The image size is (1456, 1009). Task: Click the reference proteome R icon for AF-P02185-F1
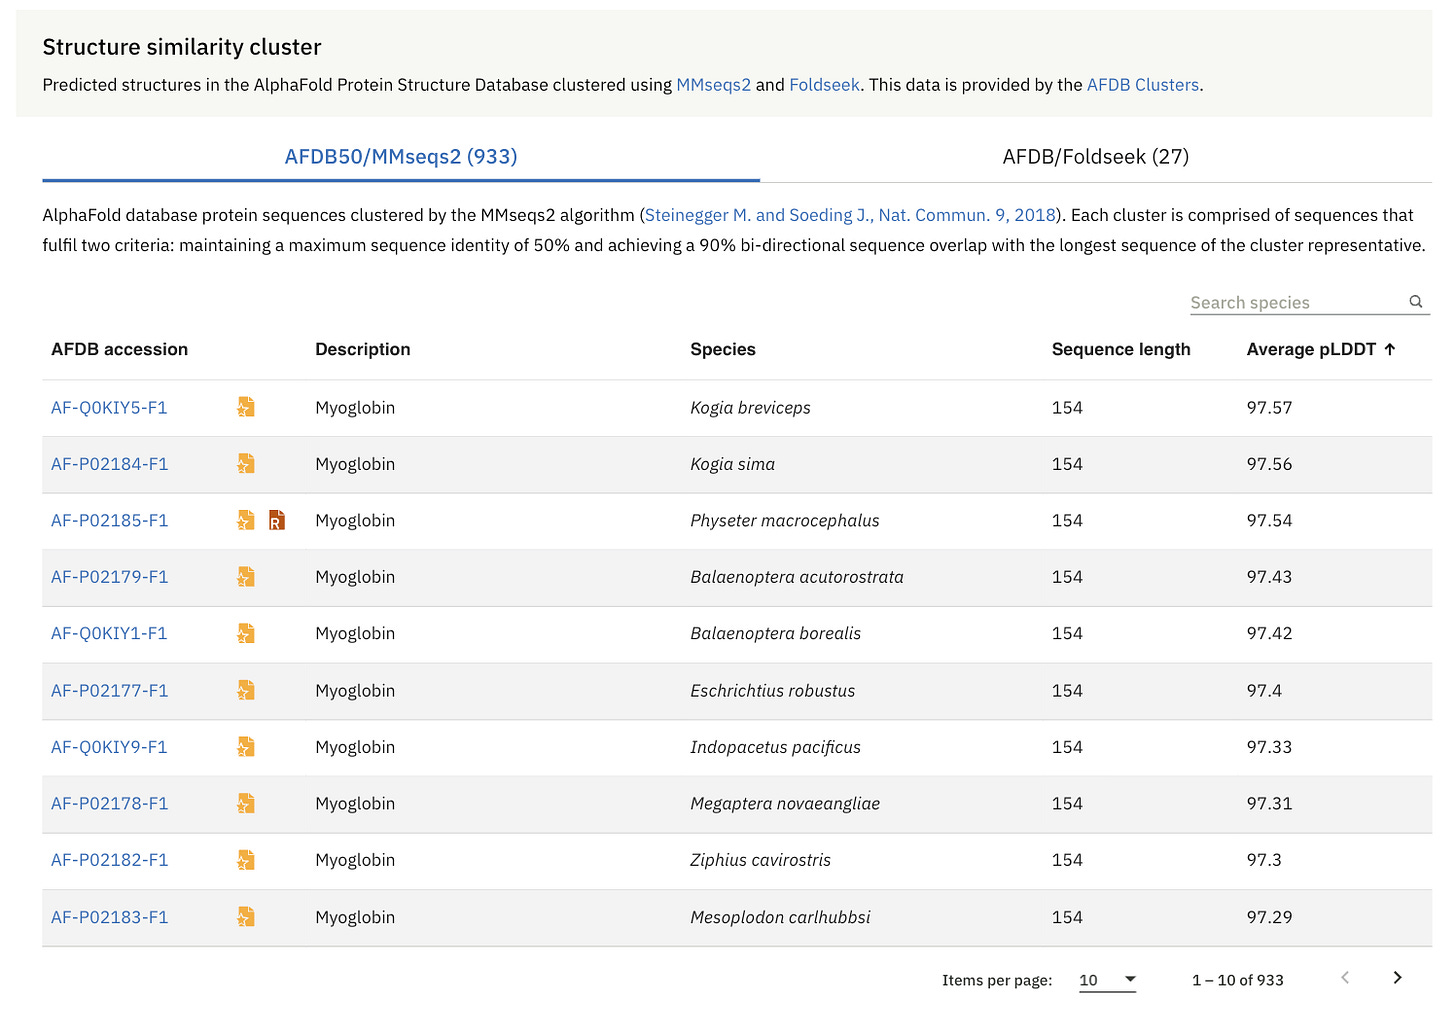(x=277, y=520)
